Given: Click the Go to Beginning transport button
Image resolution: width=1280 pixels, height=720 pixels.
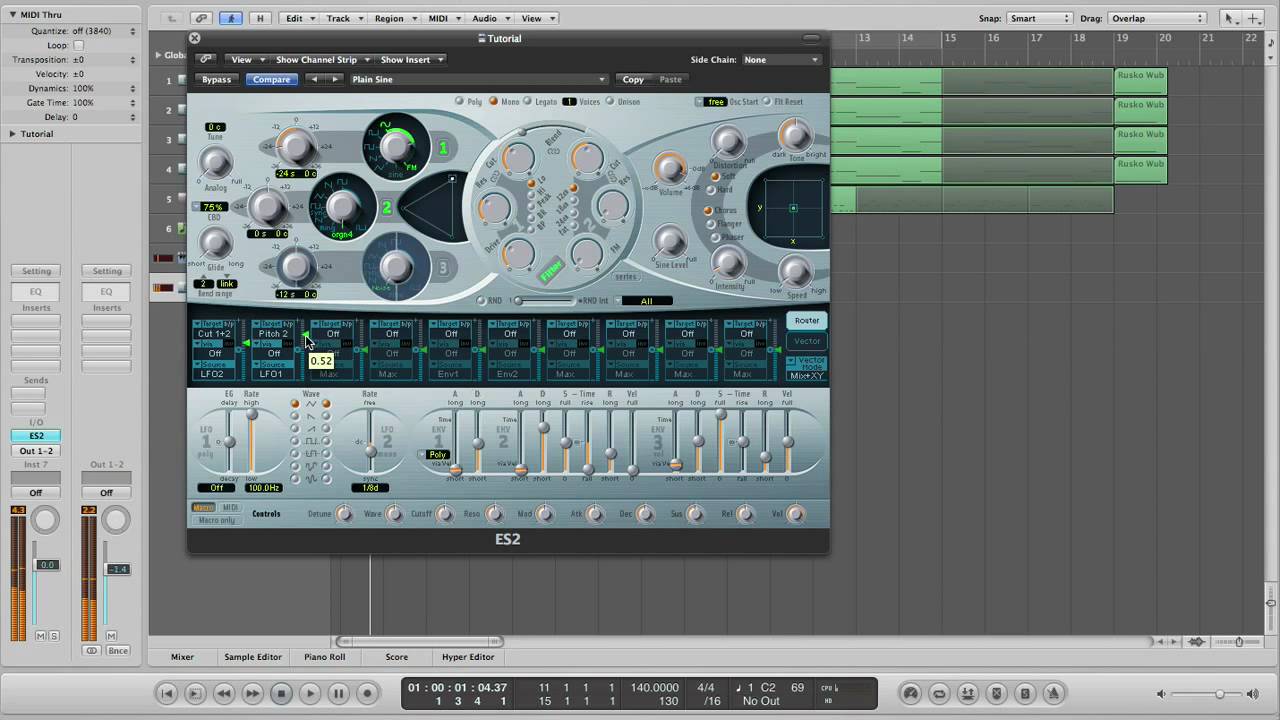Looking at the screenshot, I should point(167,693).
